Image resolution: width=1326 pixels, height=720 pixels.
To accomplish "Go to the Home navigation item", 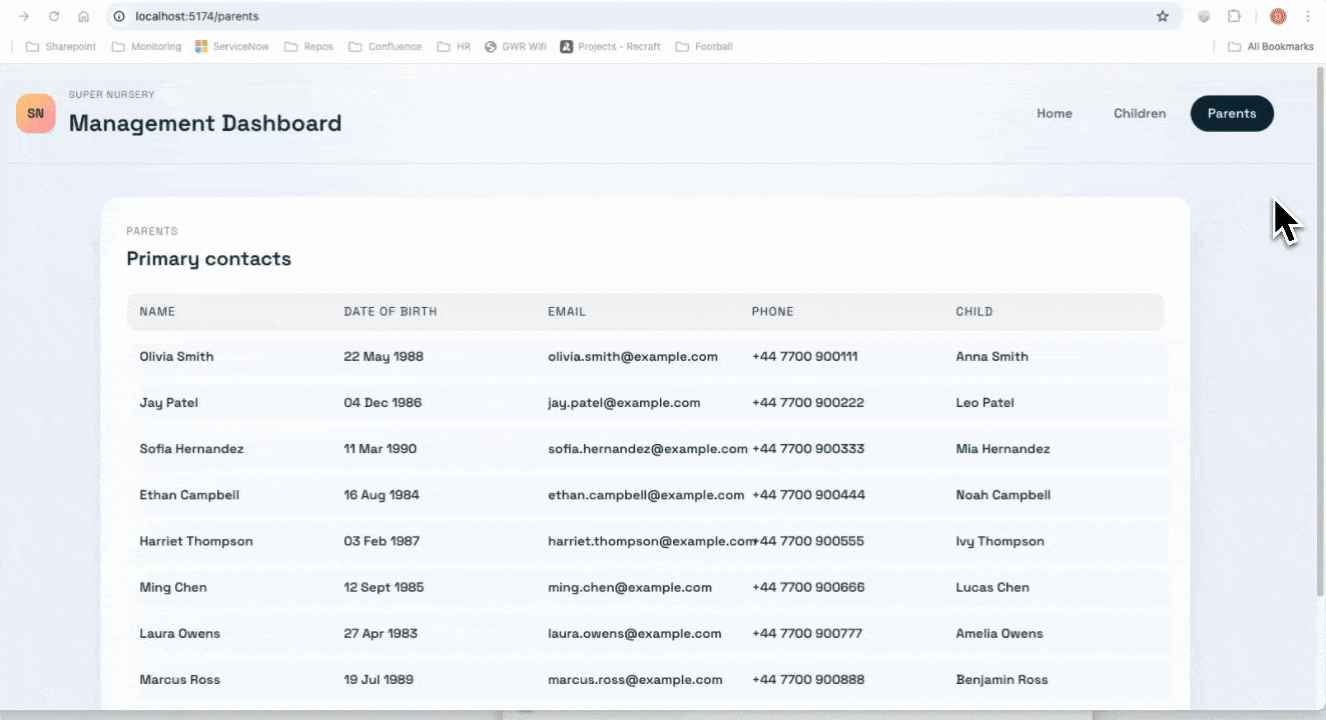I will [1054, 113].
